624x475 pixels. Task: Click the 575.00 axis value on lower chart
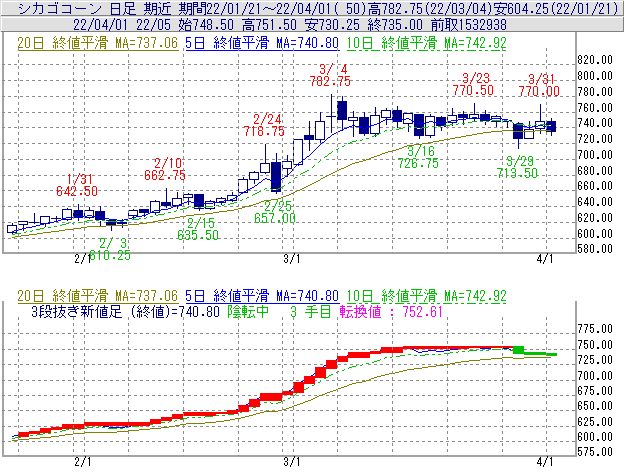click(x=595, y=452)
